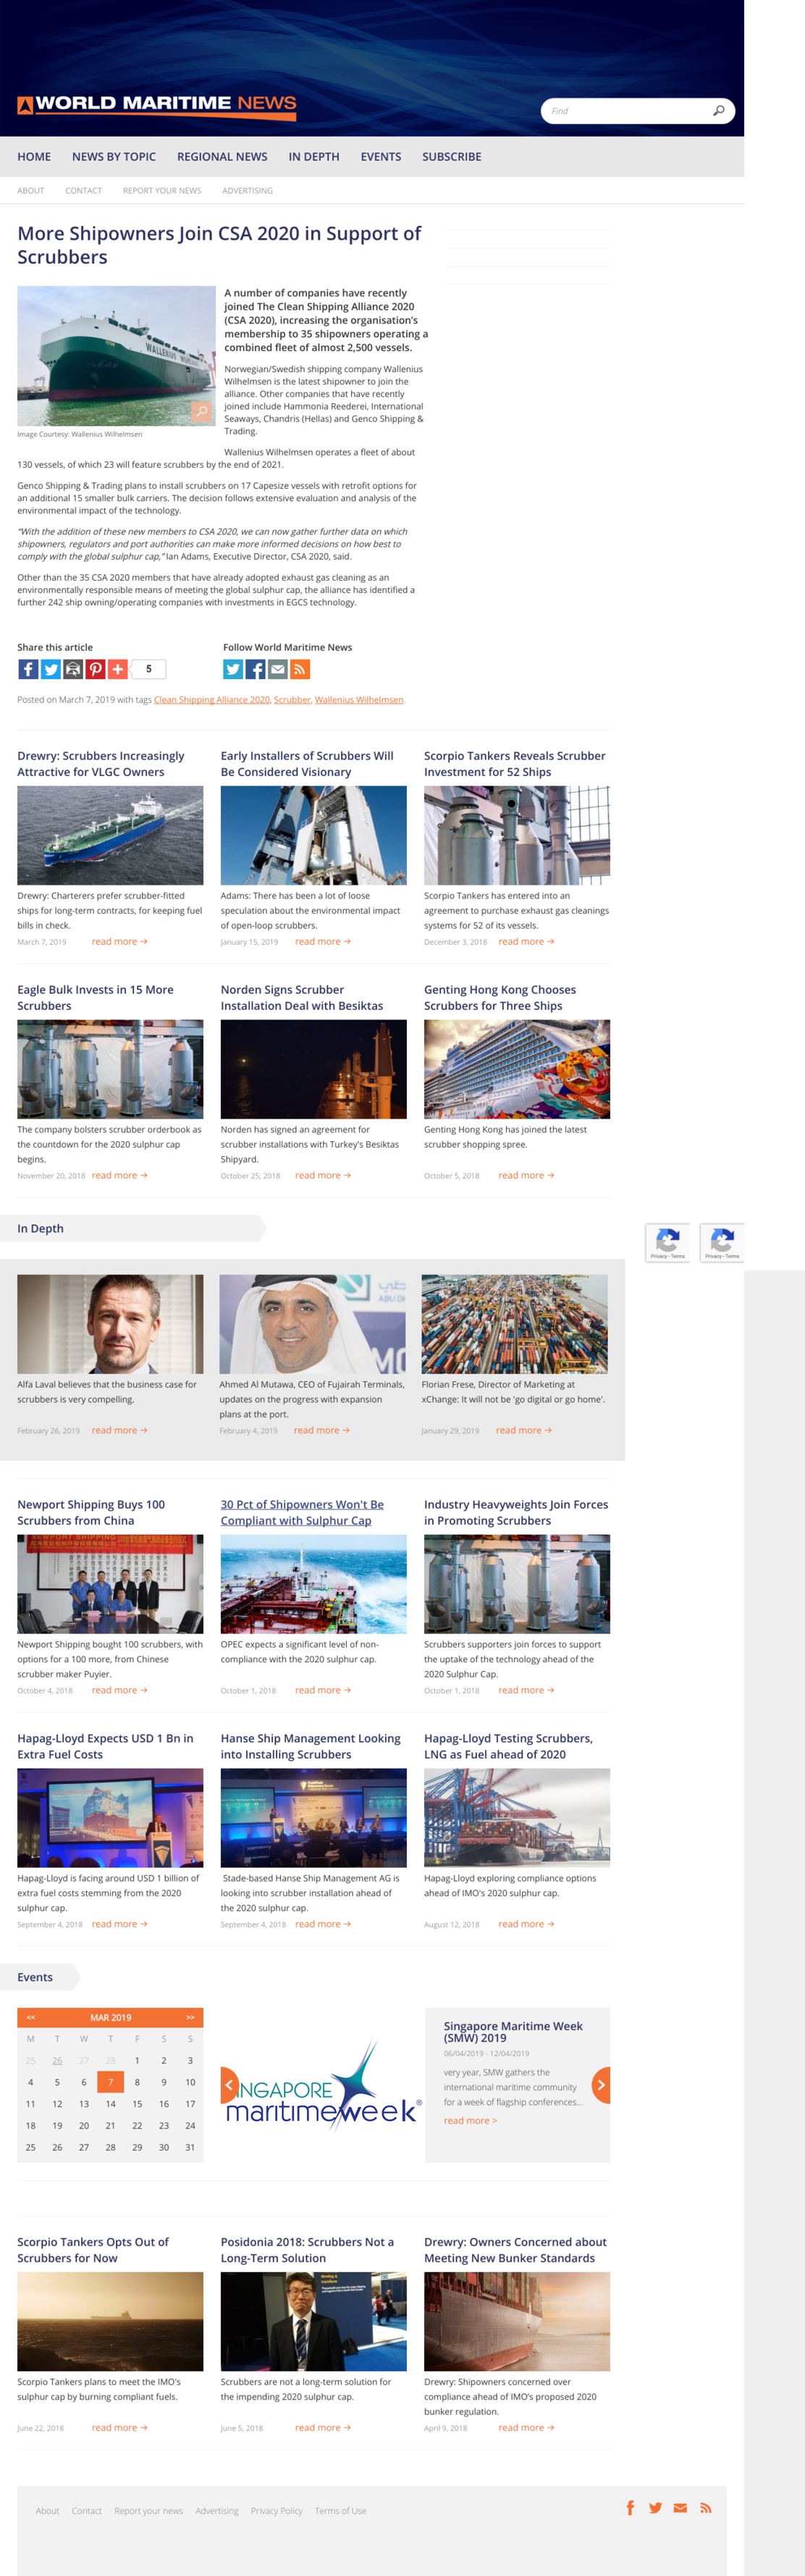
Task: Open footer RSS icon
Action: coord(706,2508)
